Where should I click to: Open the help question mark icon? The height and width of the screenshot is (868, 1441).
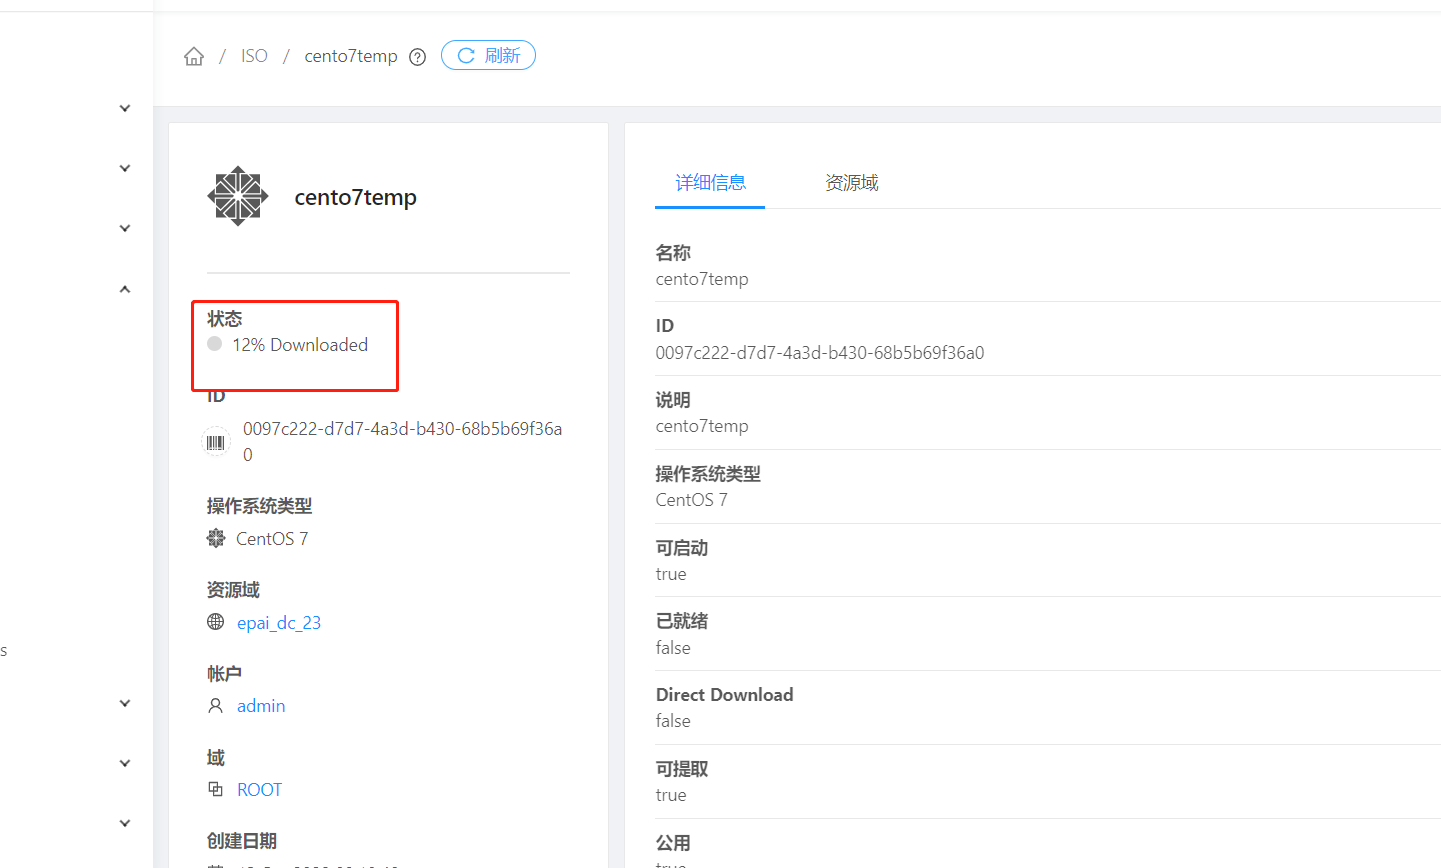[x=417, y=57]
